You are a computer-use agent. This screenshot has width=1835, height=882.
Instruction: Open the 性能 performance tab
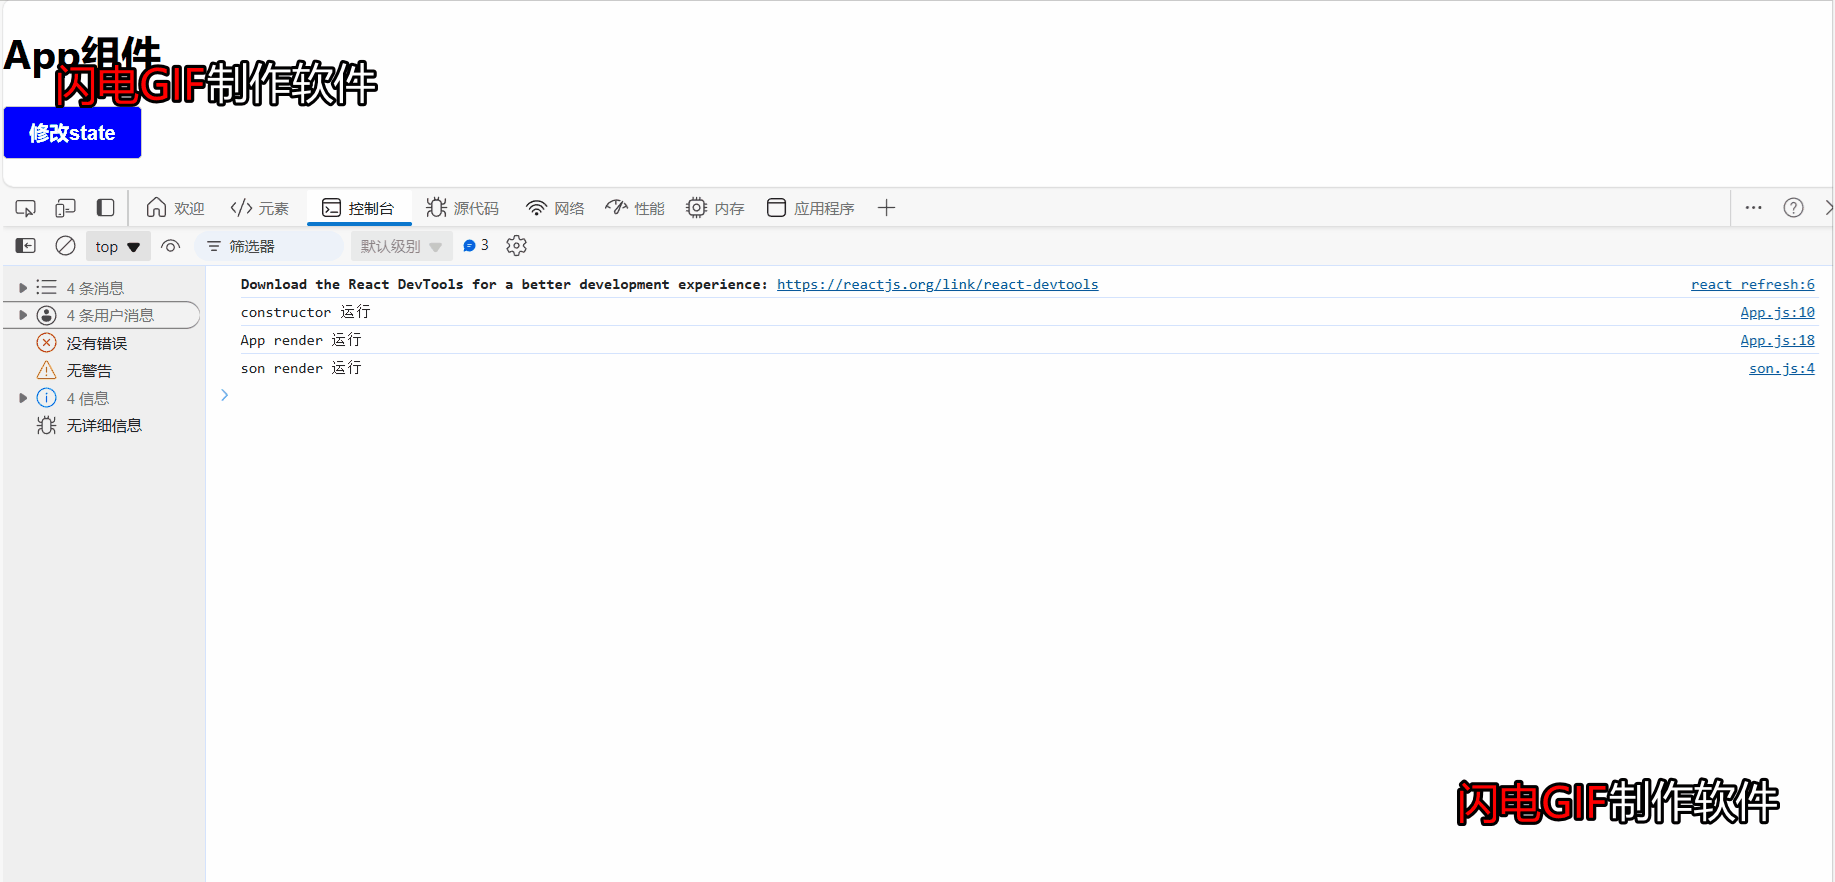635,208
